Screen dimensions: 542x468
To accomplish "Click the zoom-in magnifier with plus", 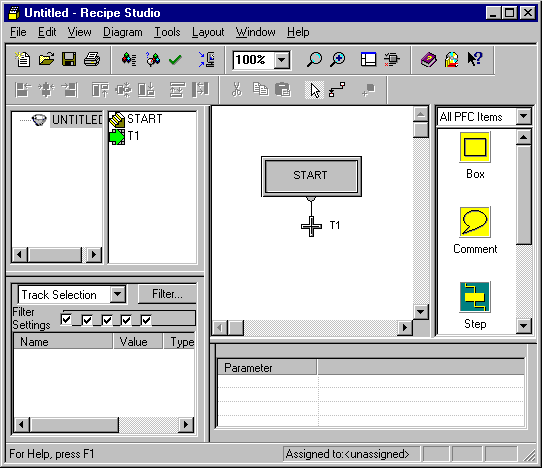I will click(x=337, y=59).
